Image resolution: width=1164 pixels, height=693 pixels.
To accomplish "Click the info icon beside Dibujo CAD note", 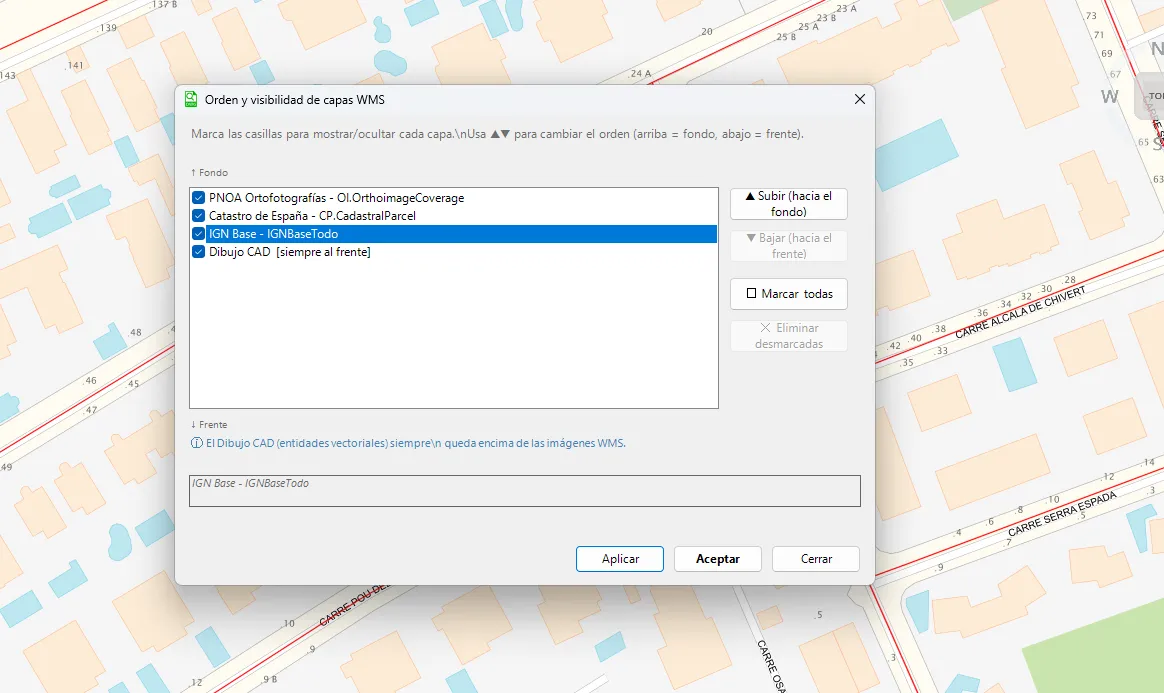I will [x=197, y=443].
